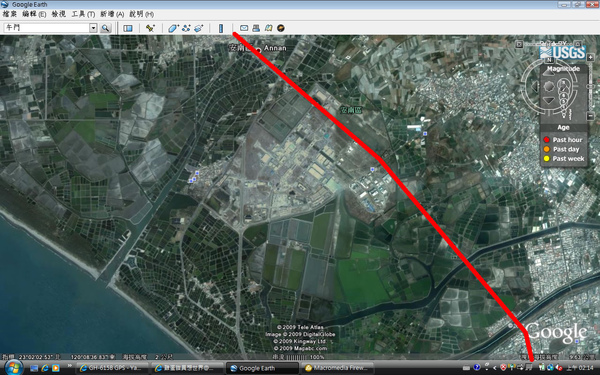Click the add polygon icon
Image resolution: width=600 pixels, height=375 pixels.
[x=173, y=28]
